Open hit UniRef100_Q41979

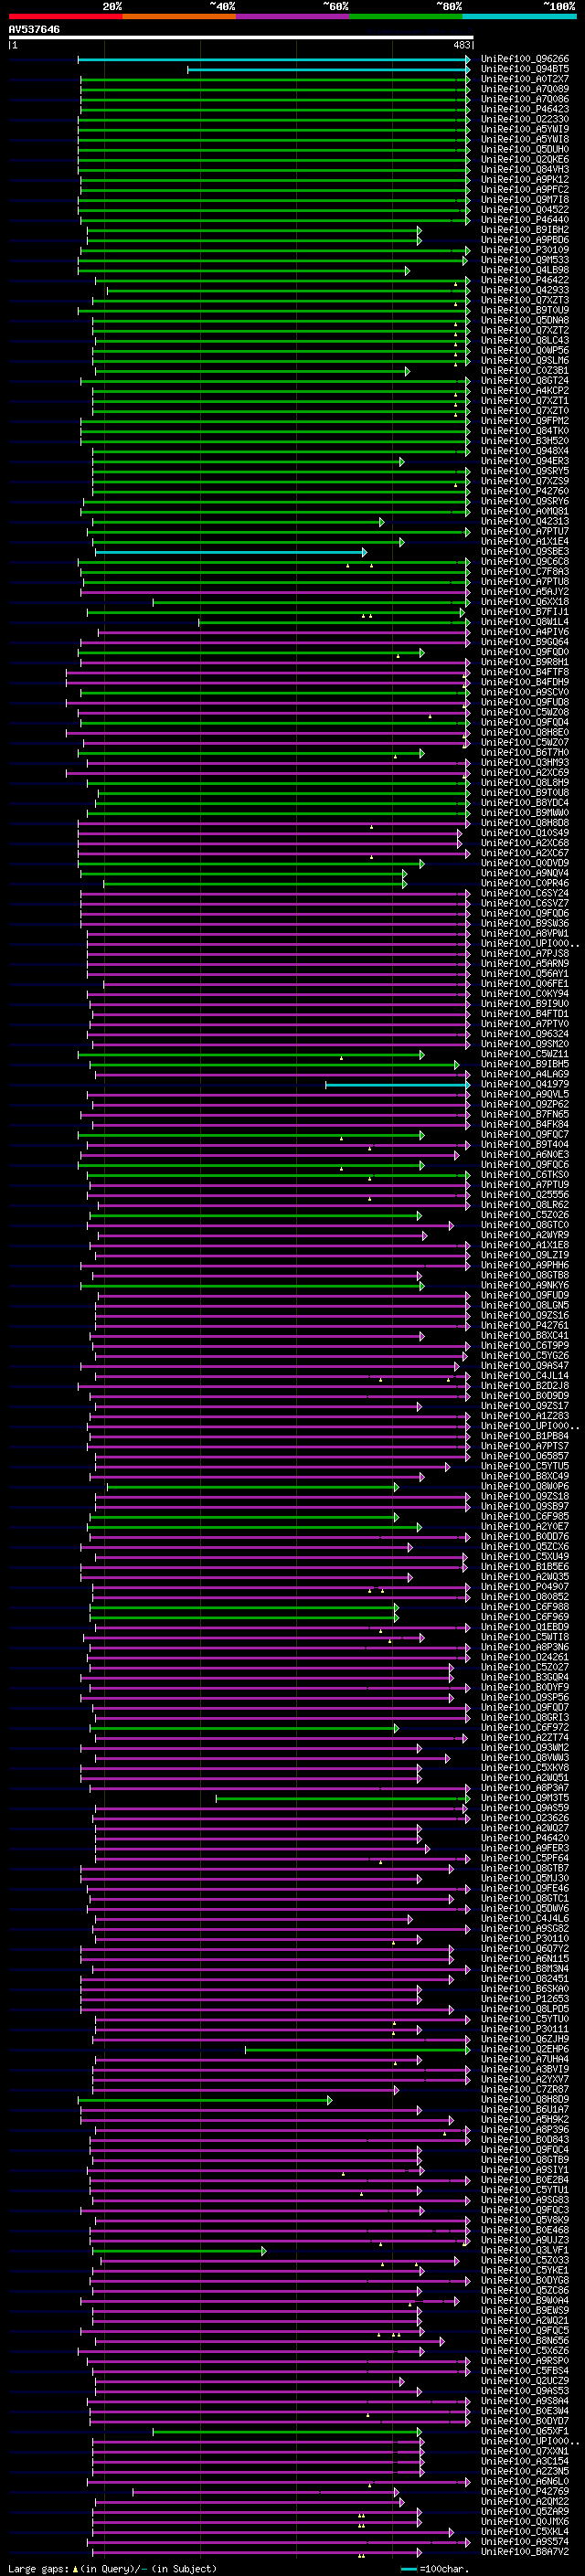[x=524, y=1085]
